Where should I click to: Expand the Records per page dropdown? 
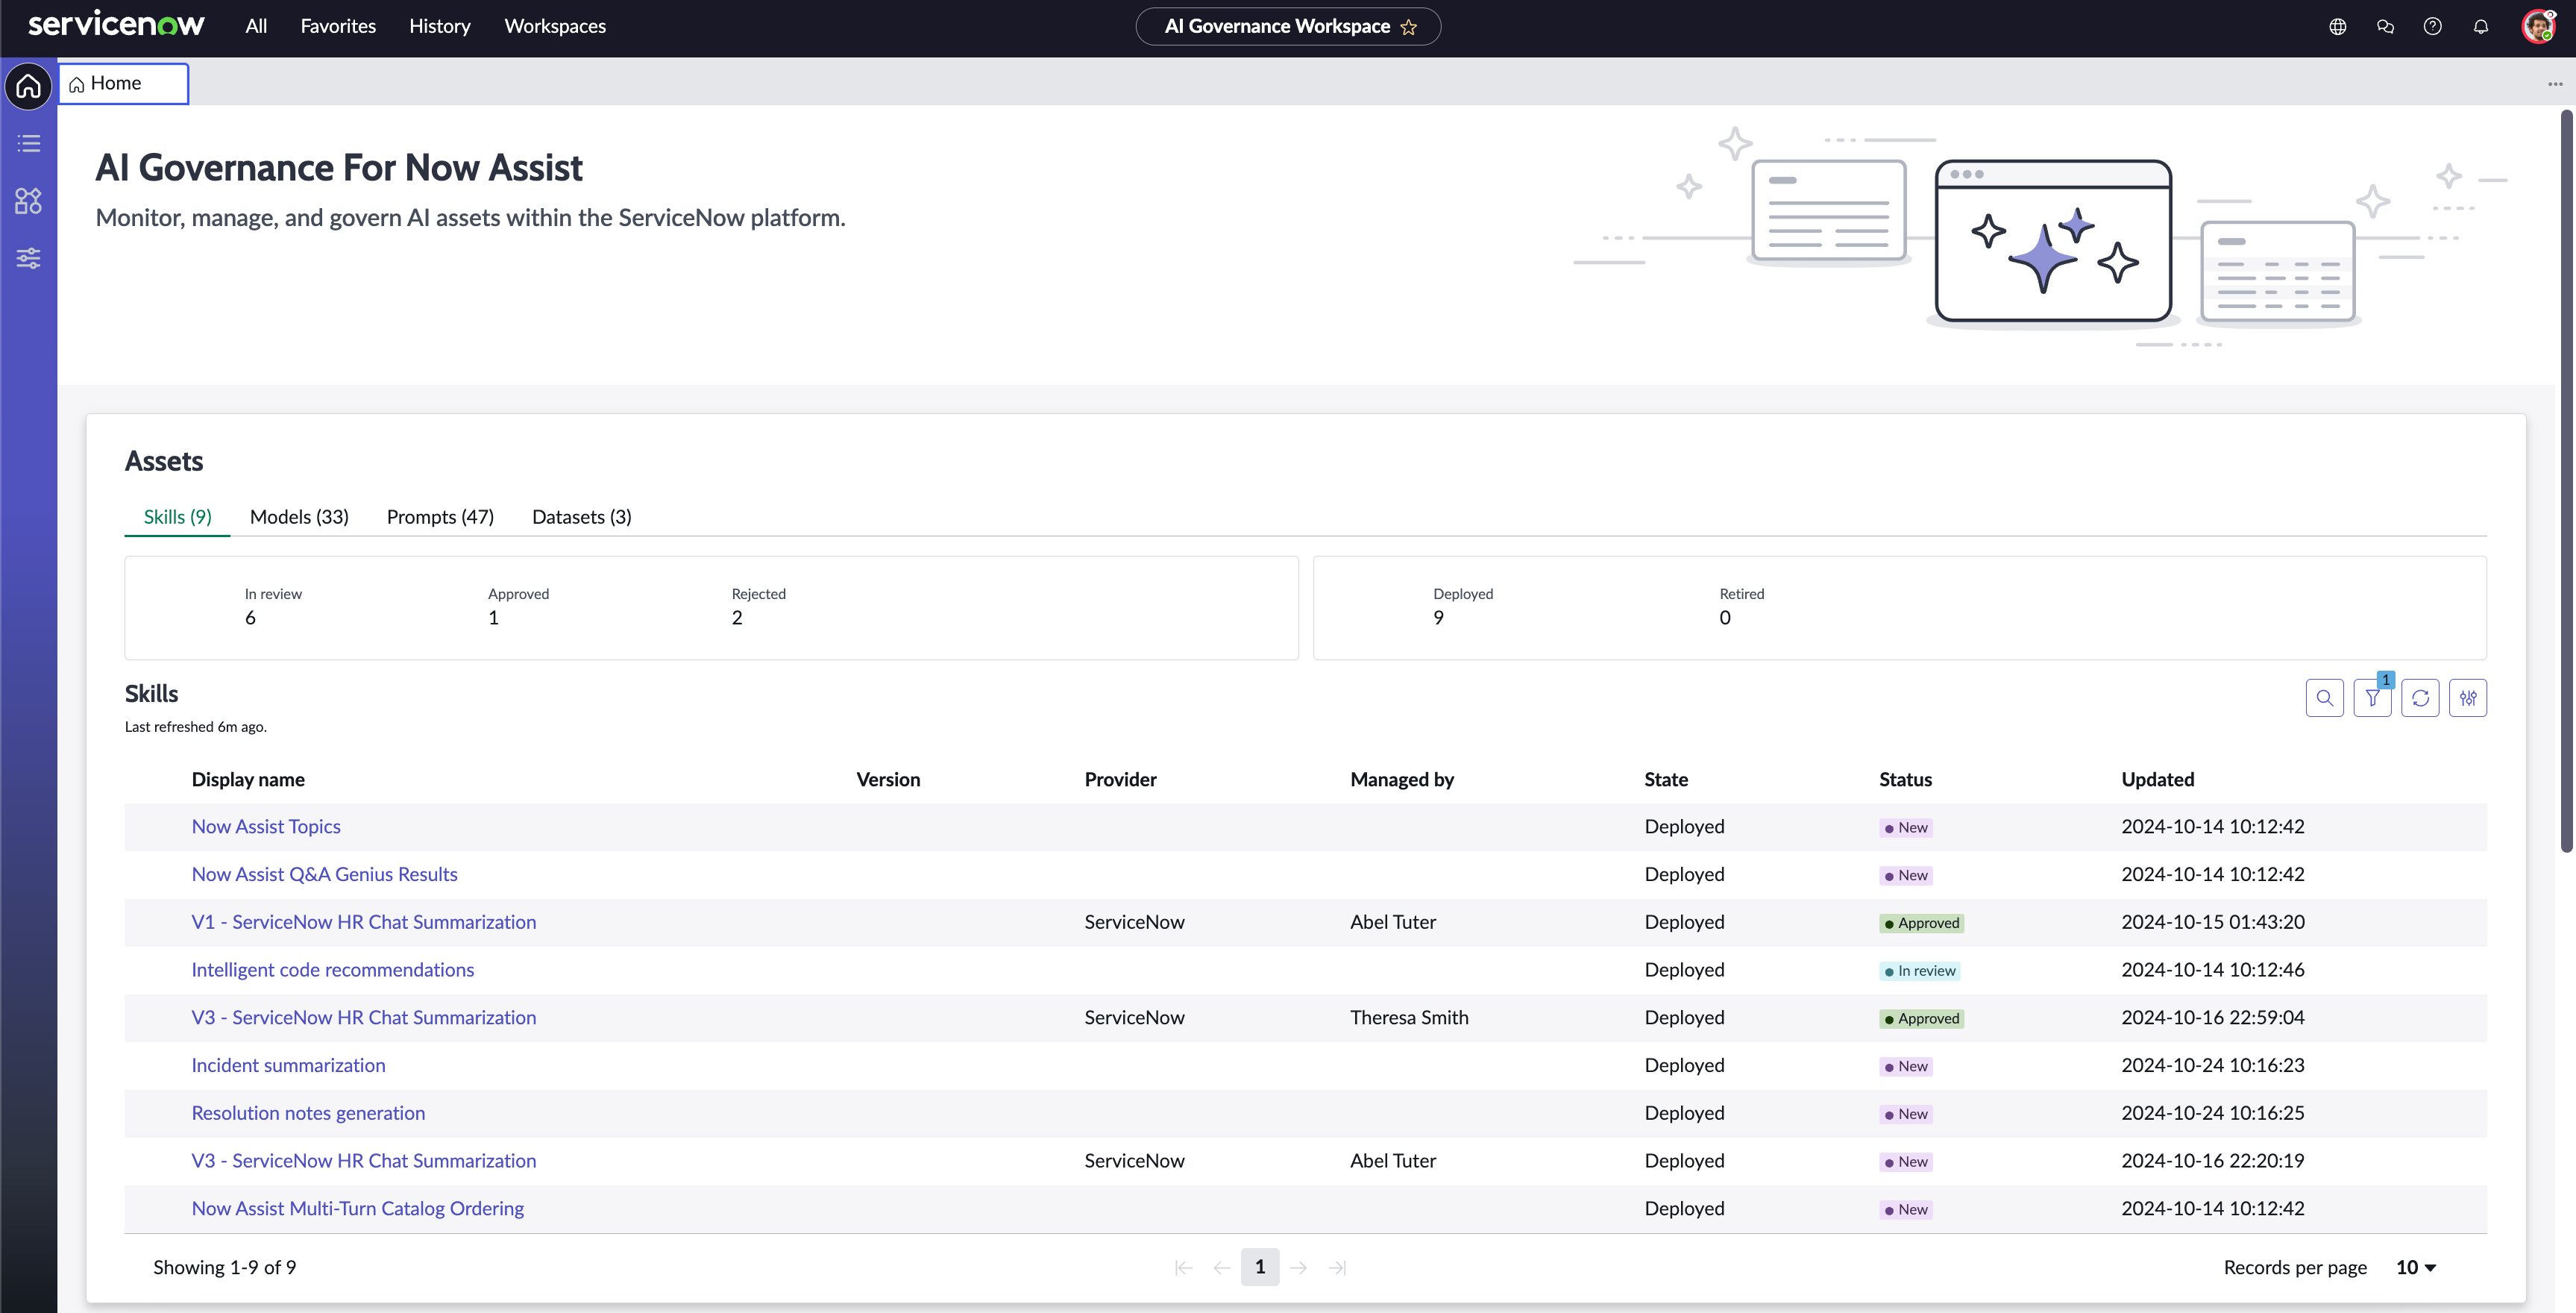(2416, 1267)
